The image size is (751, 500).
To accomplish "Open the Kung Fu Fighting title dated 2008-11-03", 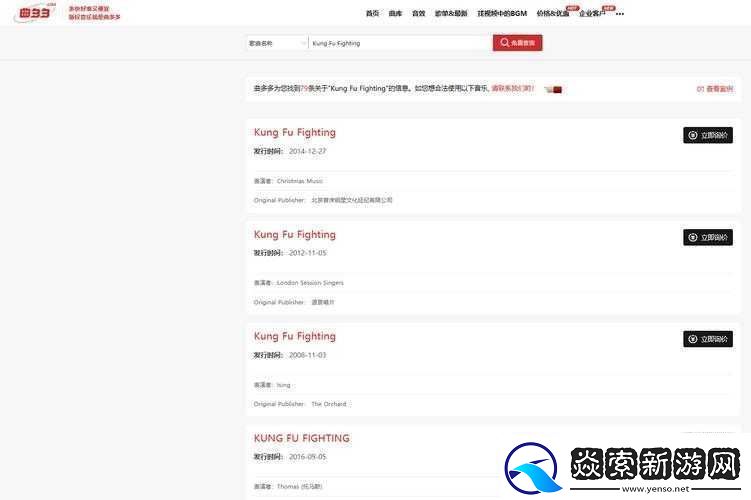I will pyautogui.click(x=295, y=337).
